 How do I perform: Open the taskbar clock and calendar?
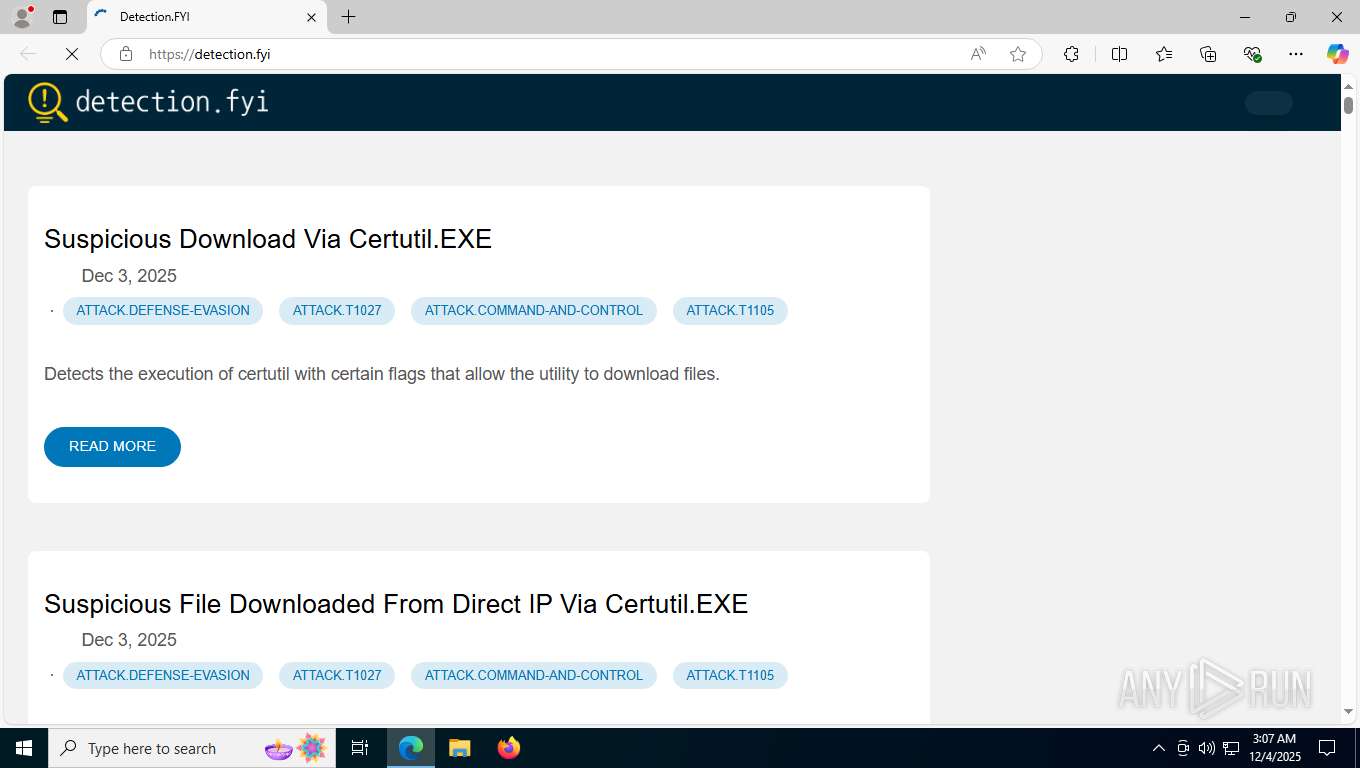pos(1273,748)
